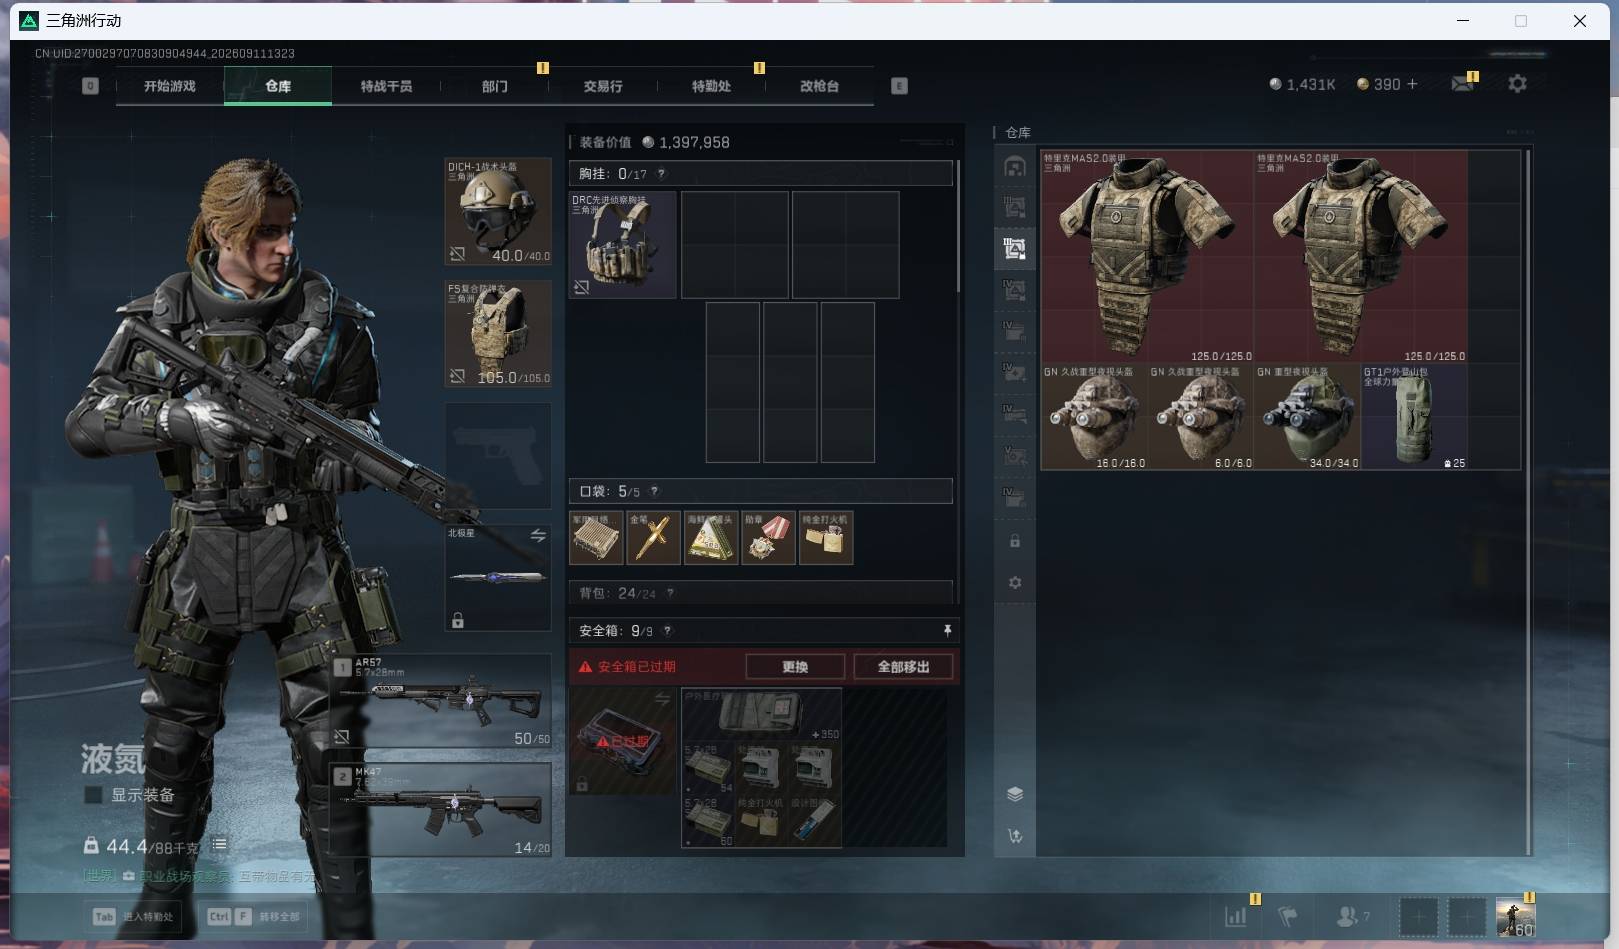This screenshot has width=1619, height=949.
Task: Select the AR57 primary weapon slot
Action: (x=441, y=701)
